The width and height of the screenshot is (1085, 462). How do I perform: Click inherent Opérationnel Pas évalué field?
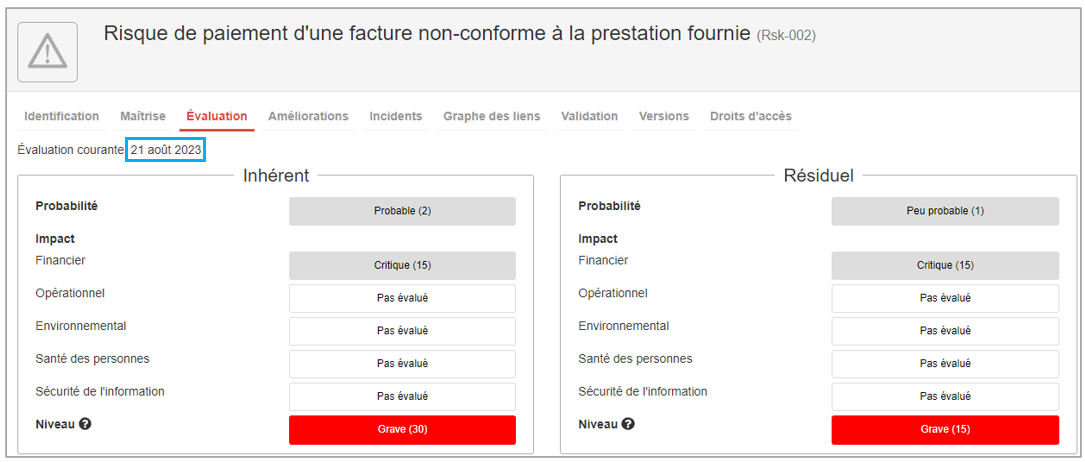click(x=402, y=298)
